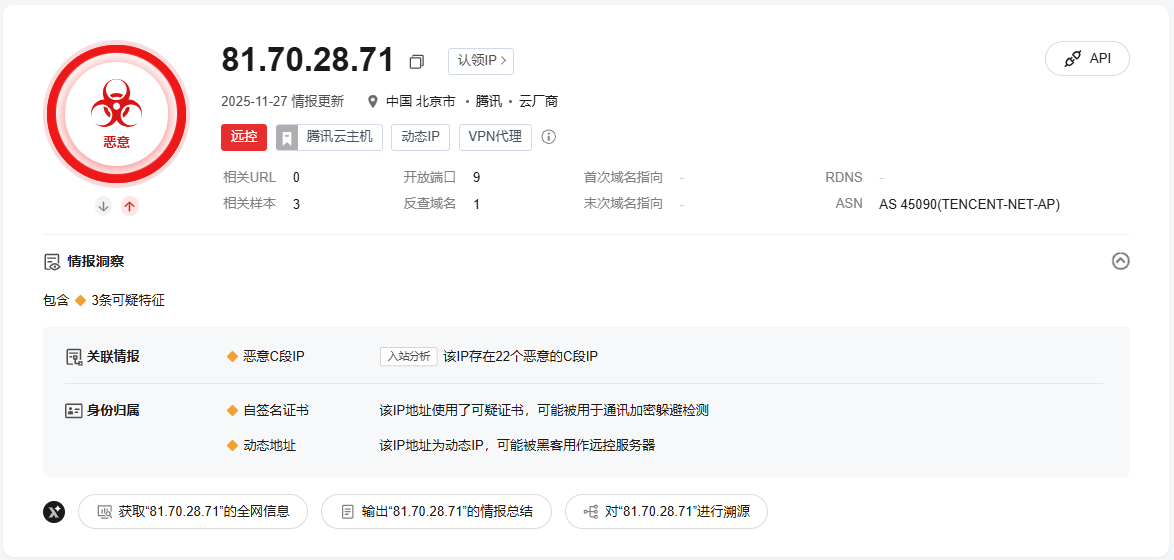
Task: Click the 开放端口 count 9
Action: pos(476,177)
